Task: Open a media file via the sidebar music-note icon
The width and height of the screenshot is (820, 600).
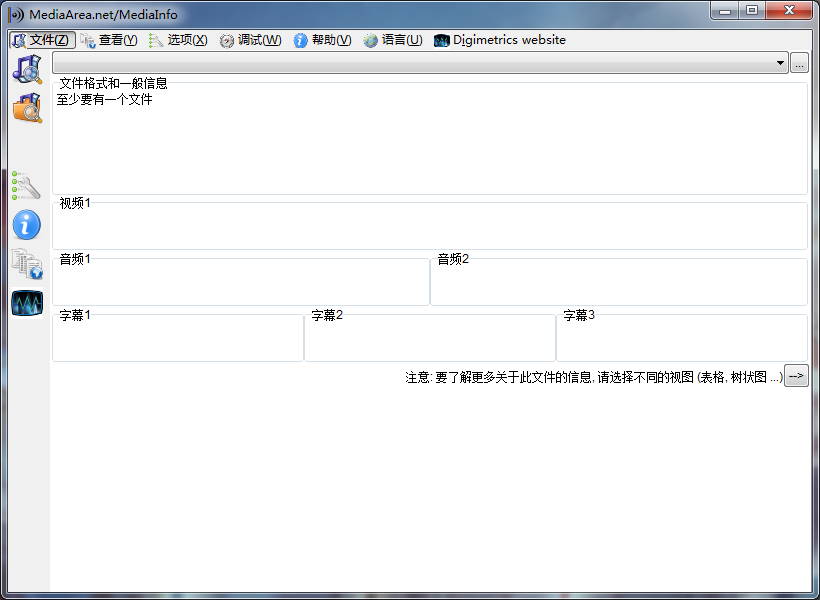Action: pos(26,68)
